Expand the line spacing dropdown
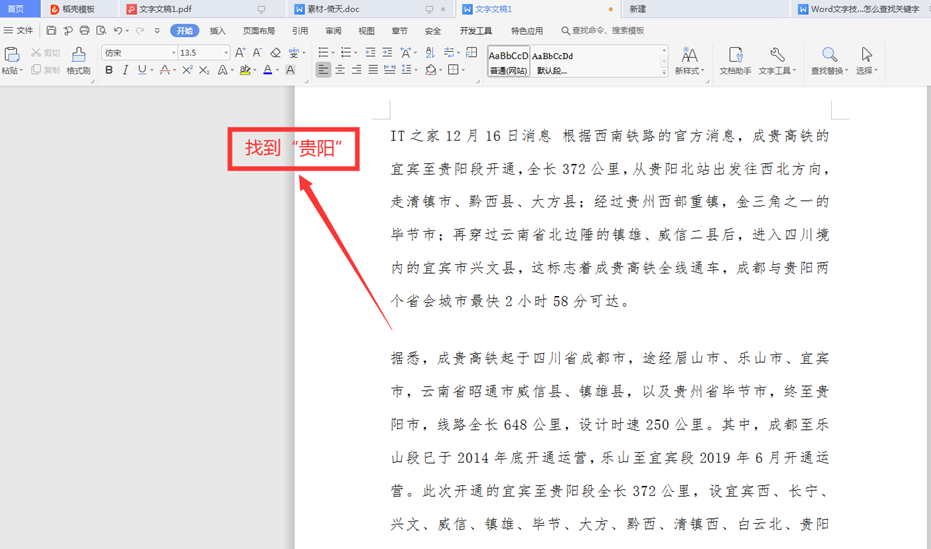The width and height of the screenshot is (931, 549). [416, 70]
